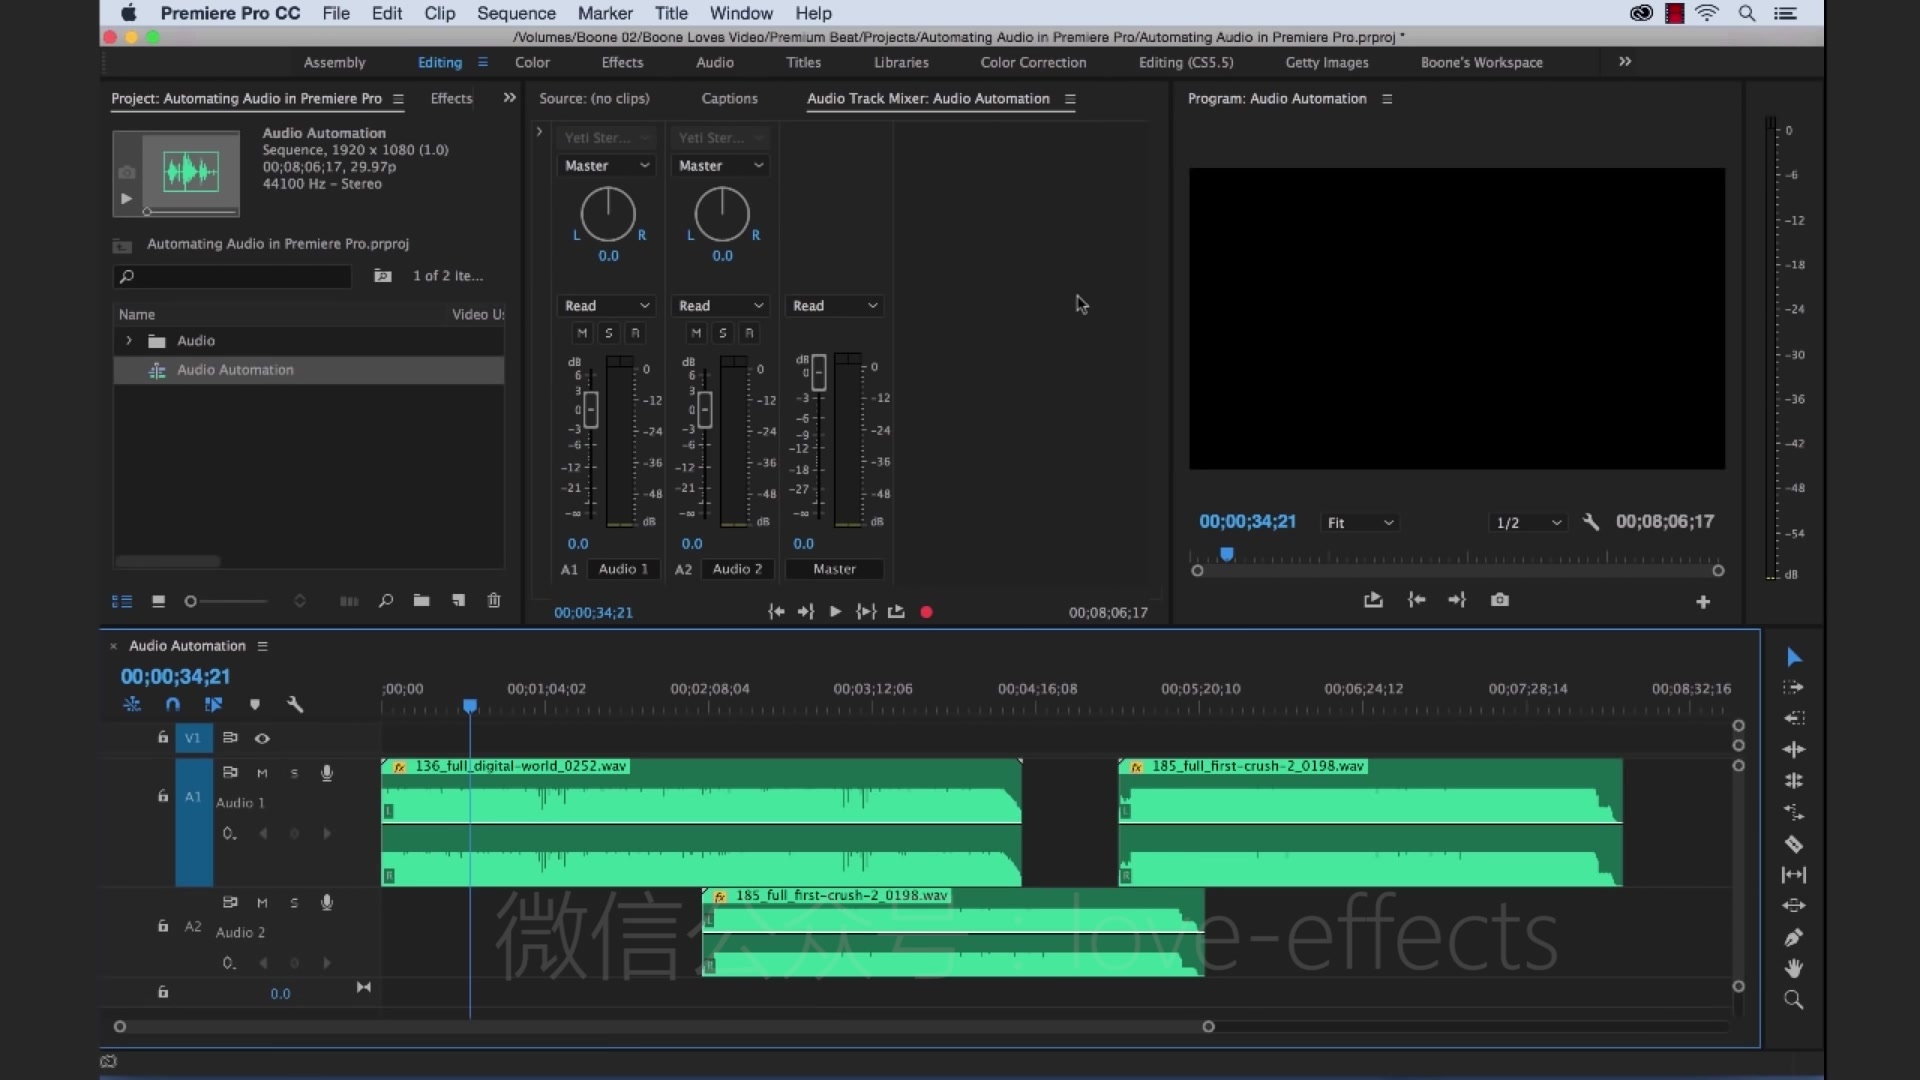Image resolution: width=1920 pixels, height=1080 pixels.
Task: Switch Project panel to icon view
Action: point(158,601)
